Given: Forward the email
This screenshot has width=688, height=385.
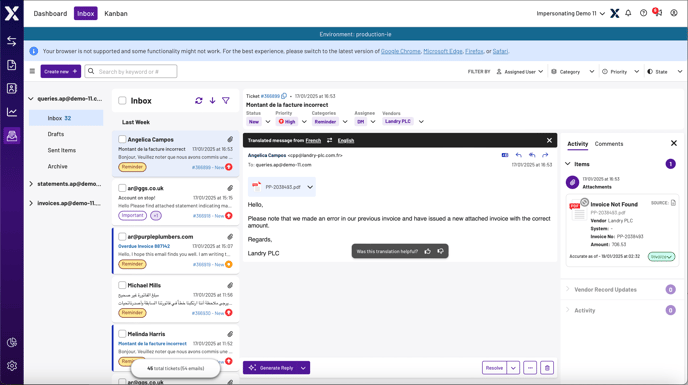Looking at the screenshot, I should [x=545, y=155].
